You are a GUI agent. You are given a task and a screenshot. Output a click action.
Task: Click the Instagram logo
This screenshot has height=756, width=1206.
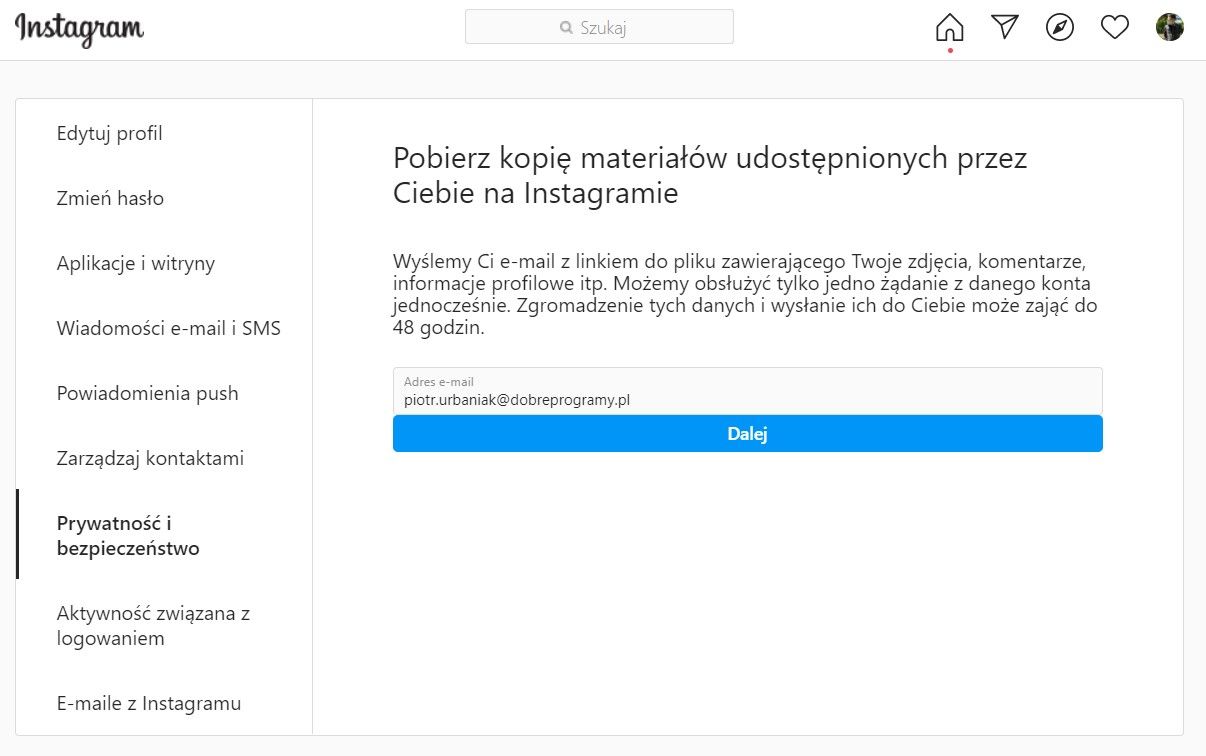pos(80,29)
